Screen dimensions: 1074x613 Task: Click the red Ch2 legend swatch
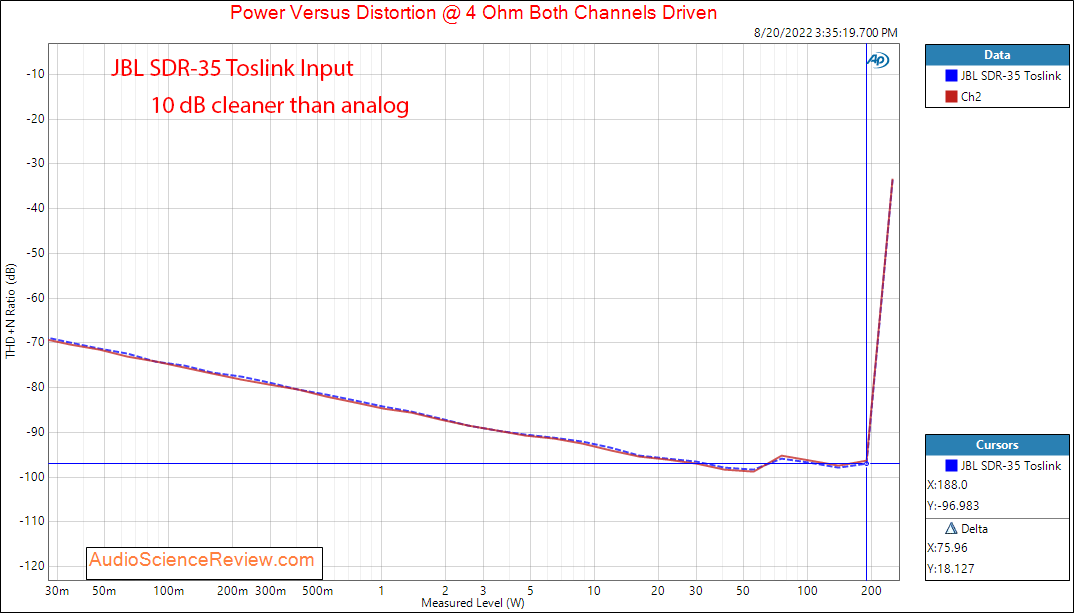point(951,97)
